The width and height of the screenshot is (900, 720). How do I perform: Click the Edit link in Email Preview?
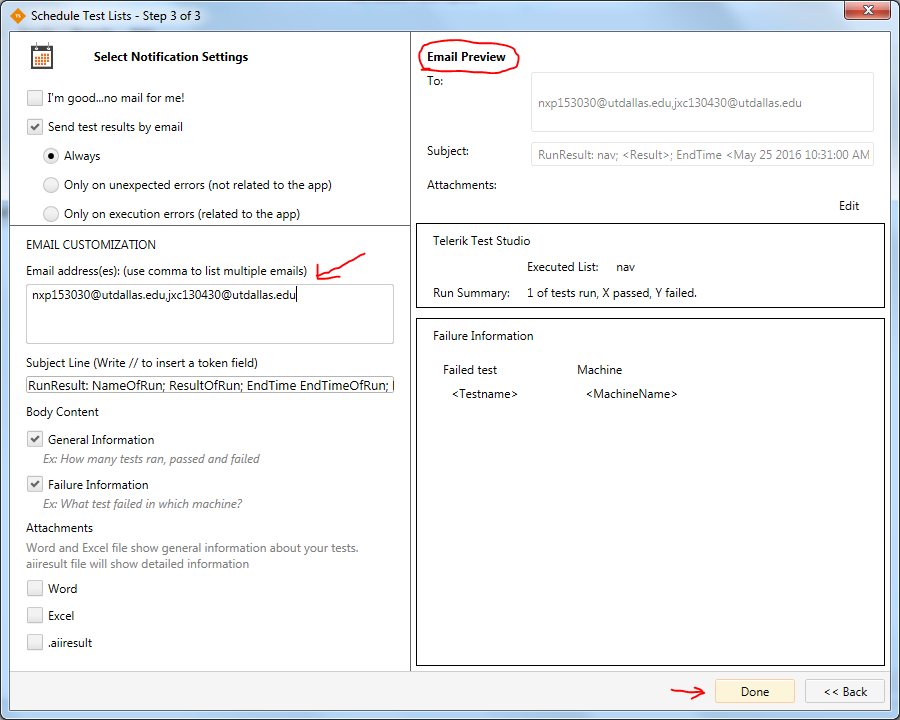pos(848,206)
